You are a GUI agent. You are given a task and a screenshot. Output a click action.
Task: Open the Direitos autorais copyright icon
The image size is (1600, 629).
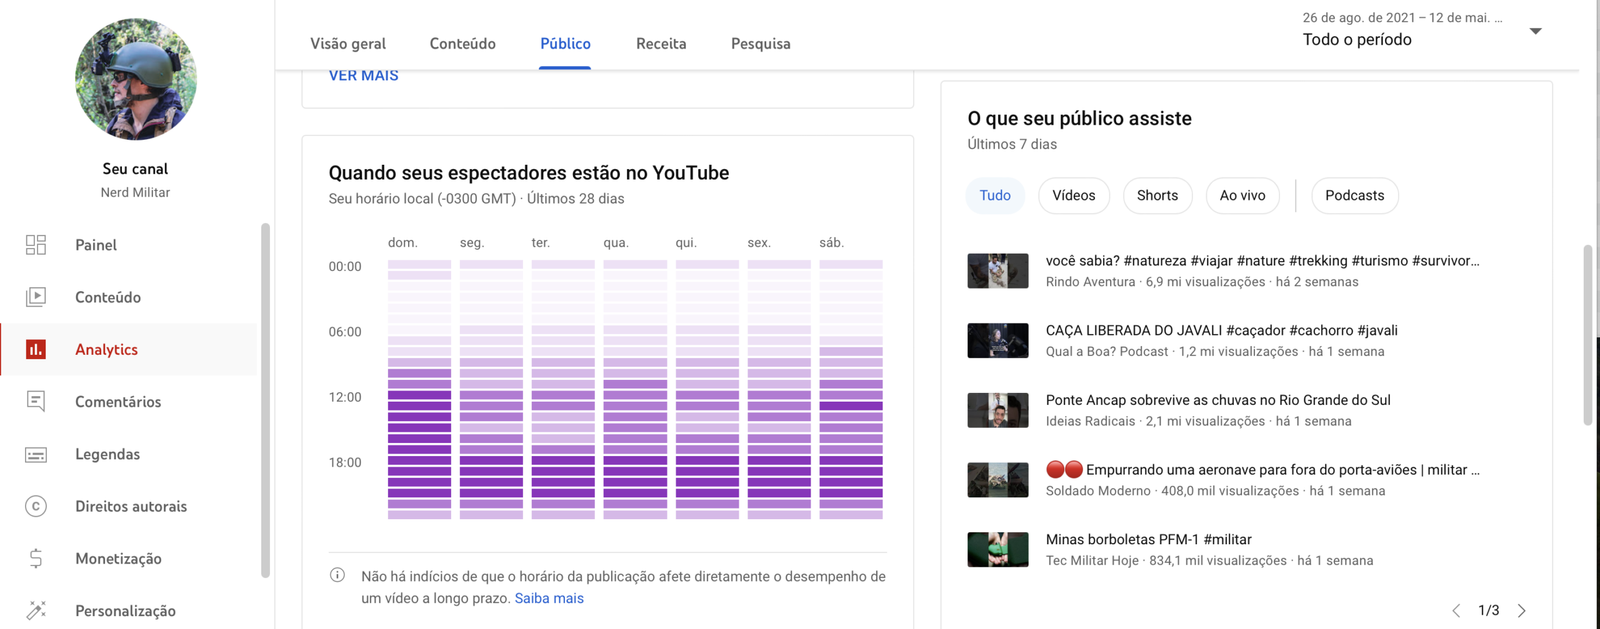pyautogui.click(x=36, y=506)
